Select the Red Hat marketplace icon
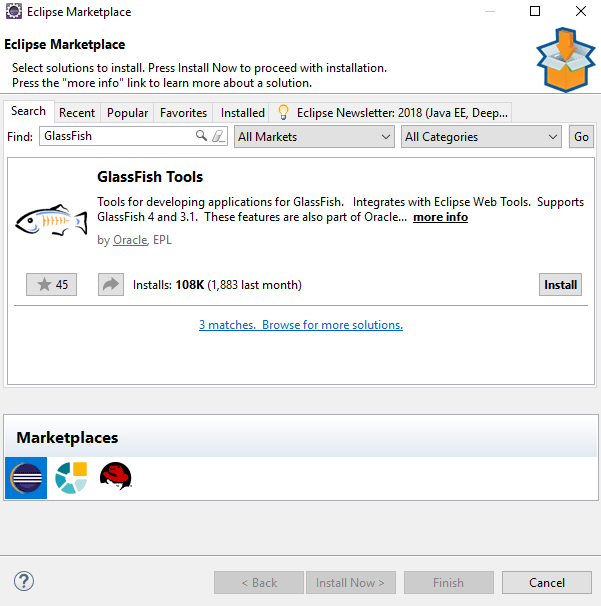This screenshot has height=606, width=601. point(116,476)
